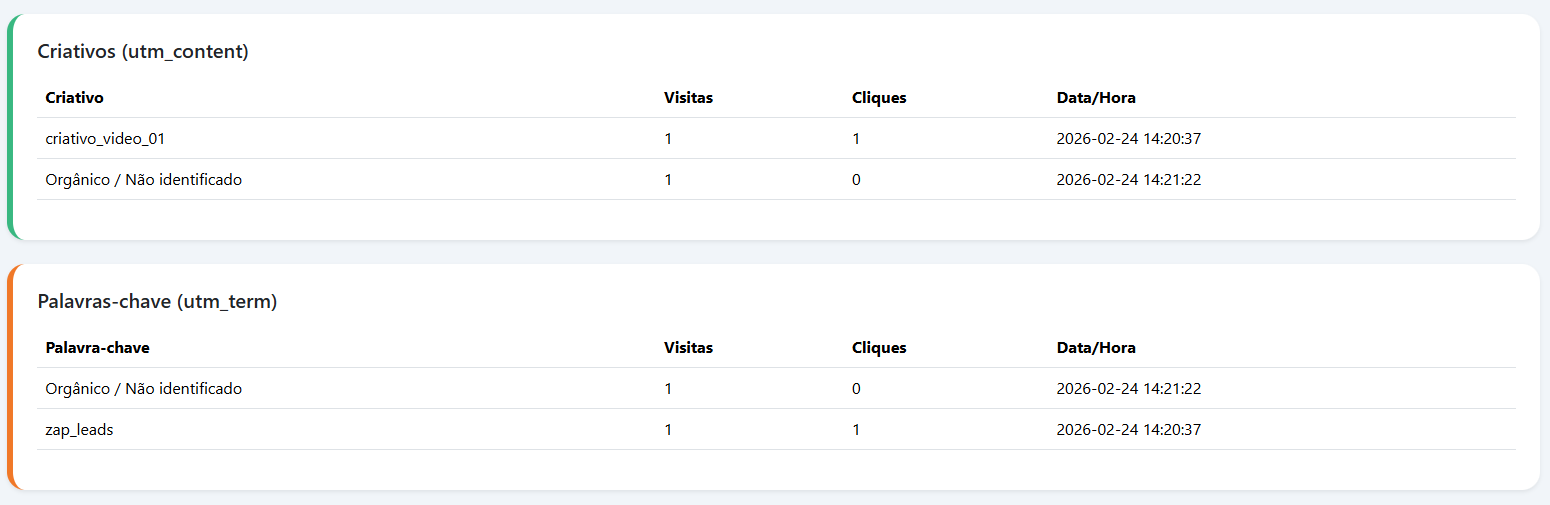Select Visitas header in the Criativos table
1550x505 pixels.
[x=688, y=98]
